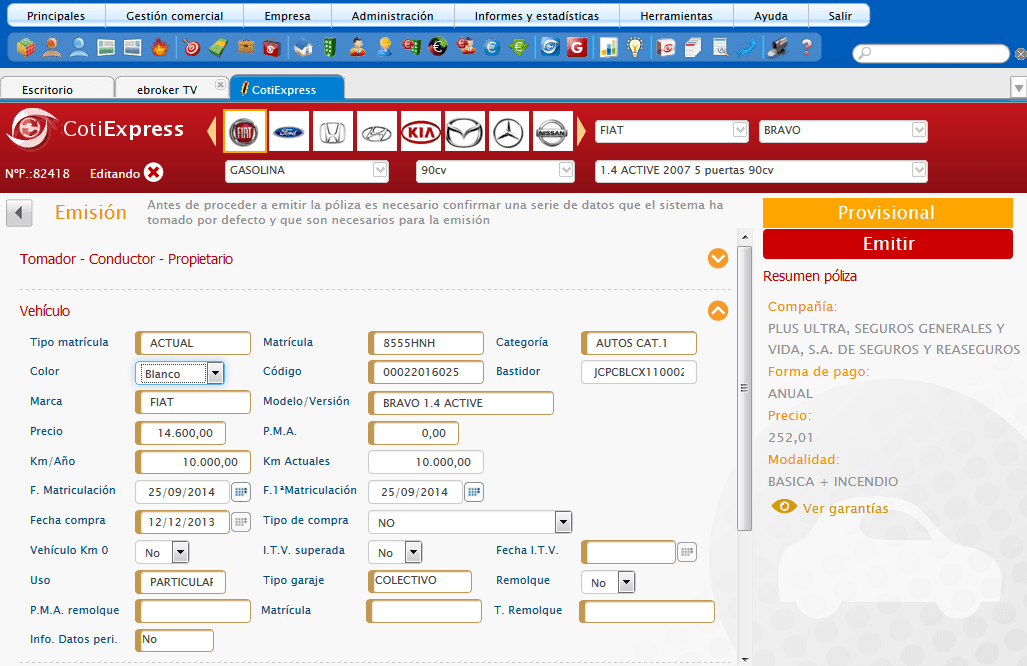1027x666 pixels.
Task: Open the Fecha I.T.V. calendar picker
Action: pyautogui.click(x=686, y=551)
